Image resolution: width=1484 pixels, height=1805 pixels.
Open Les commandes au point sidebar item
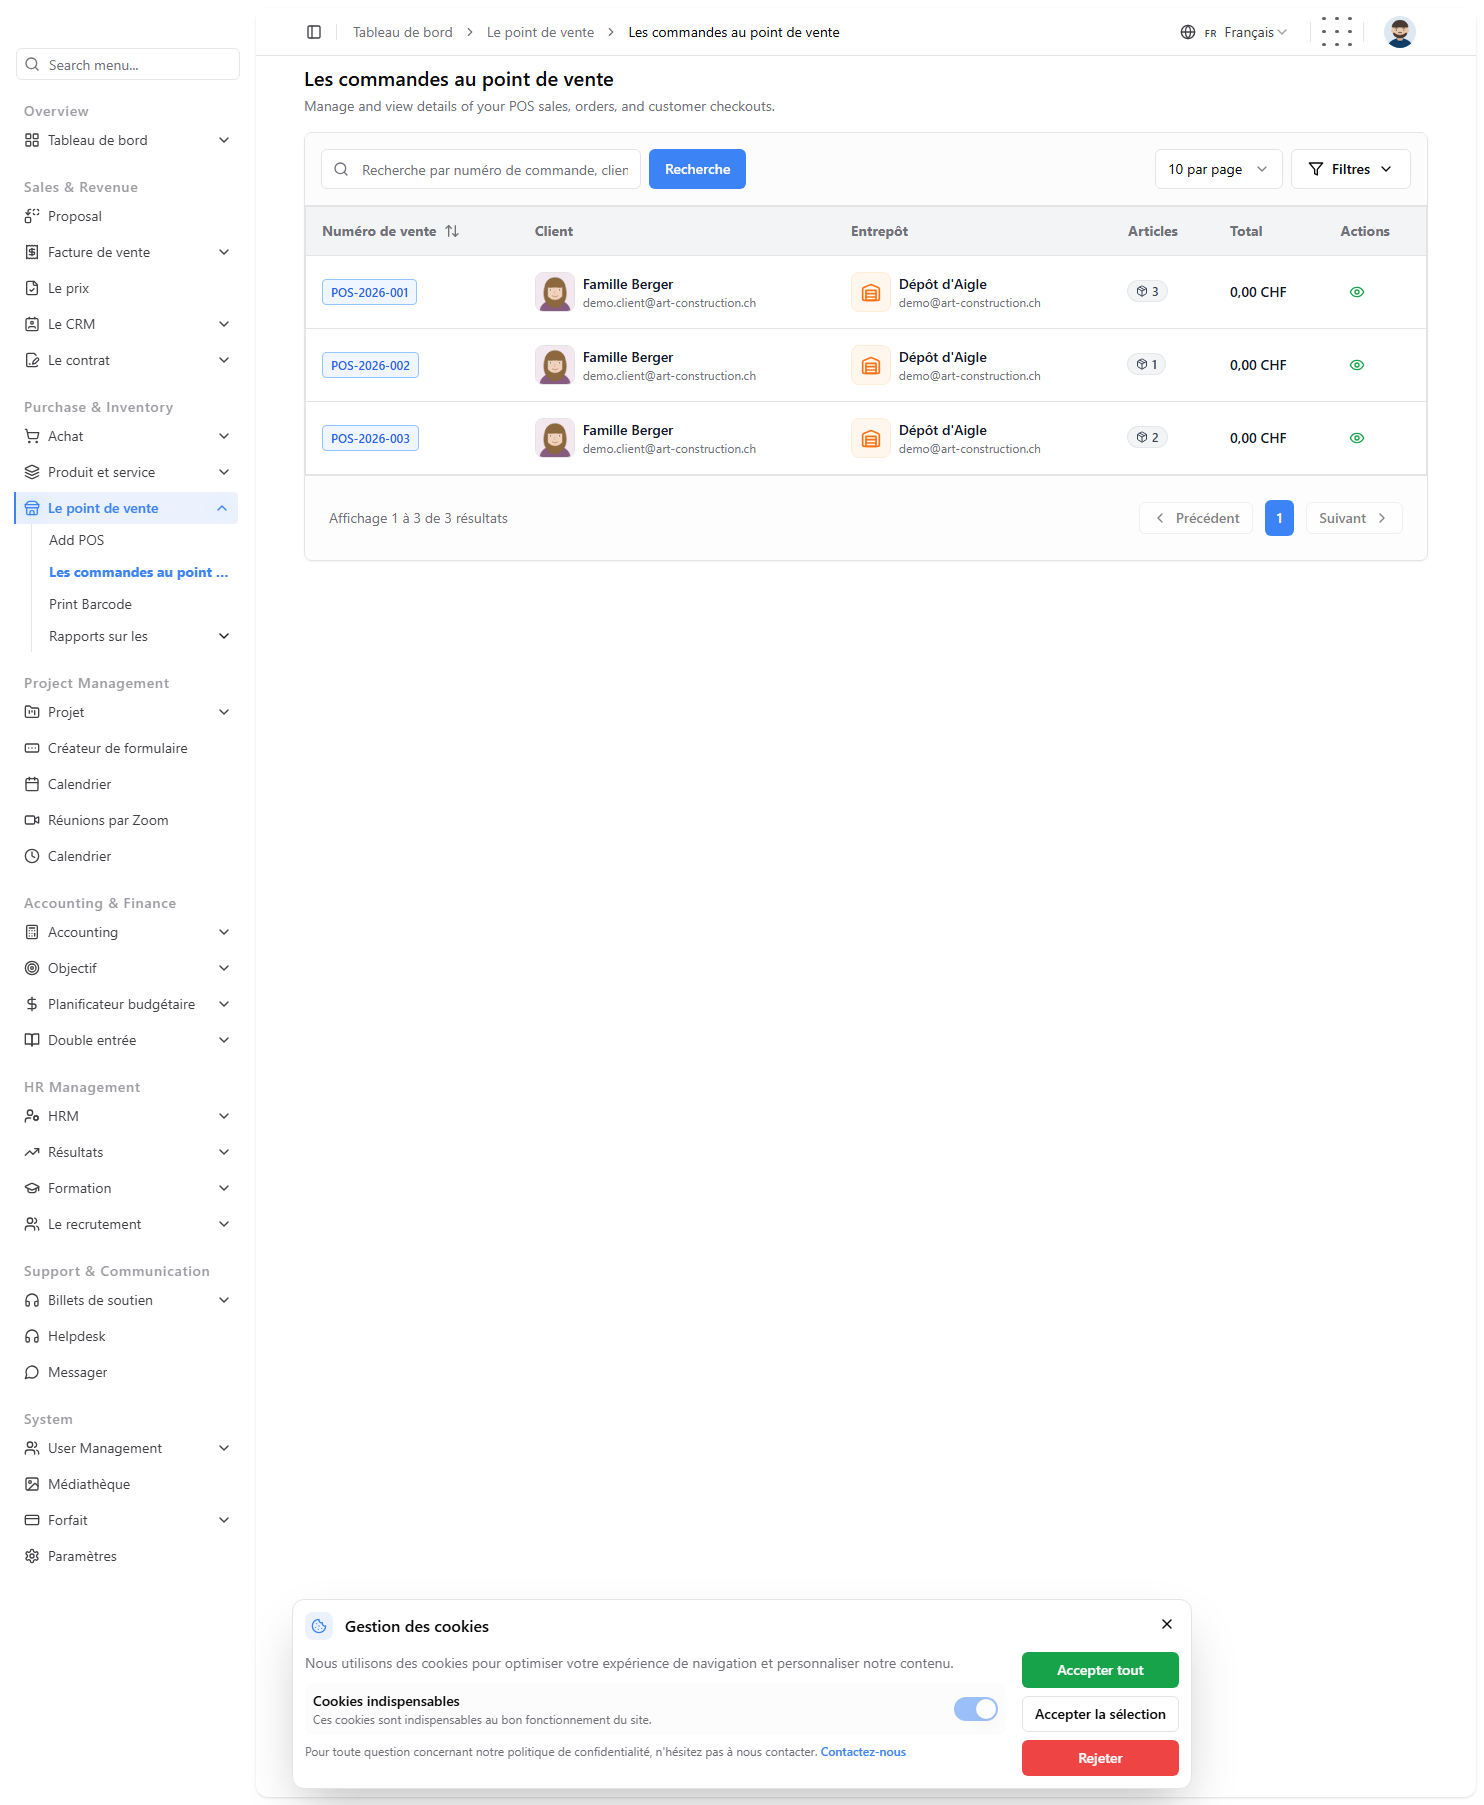pos(138,572)
